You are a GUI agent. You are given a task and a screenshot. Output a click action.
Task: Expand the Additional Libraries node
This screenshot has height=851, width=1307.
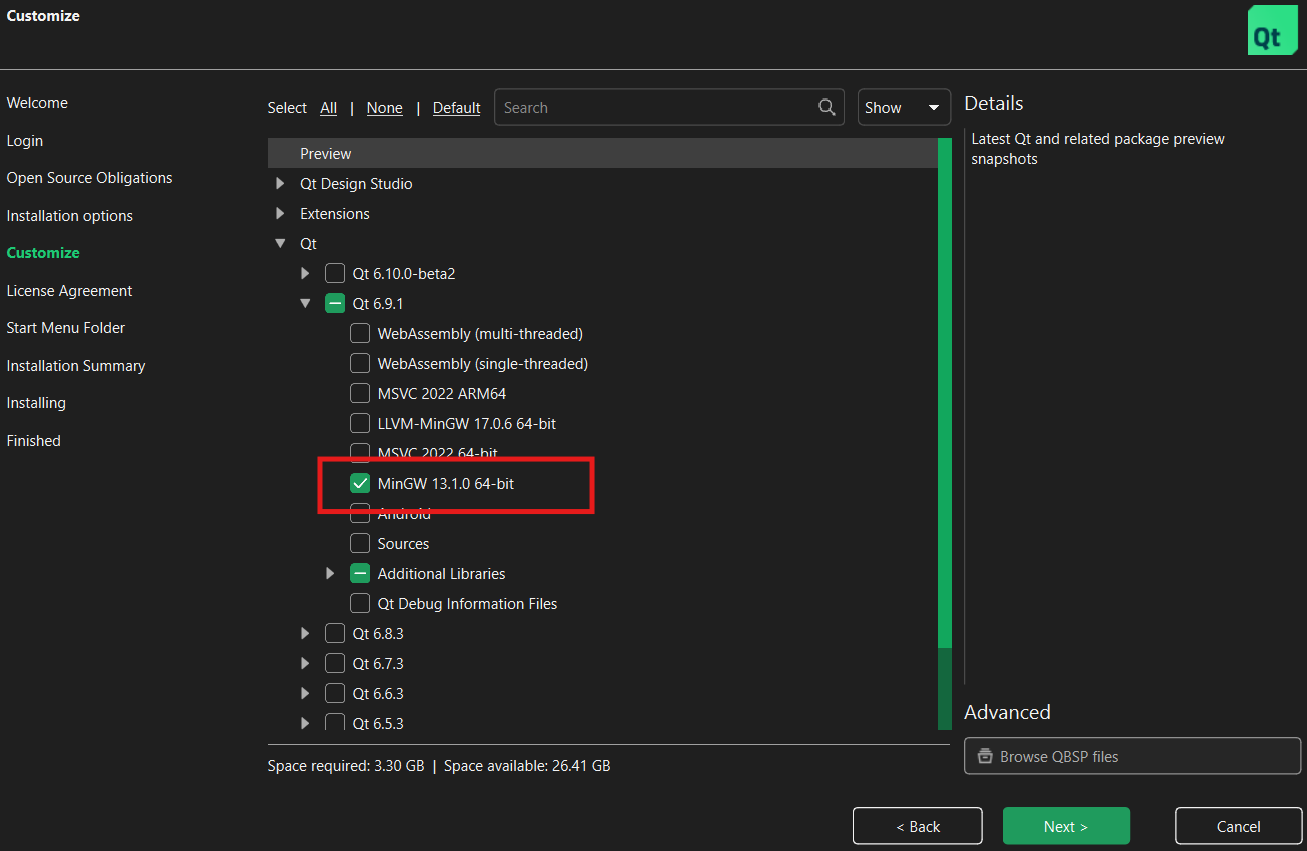click(330, 573)
